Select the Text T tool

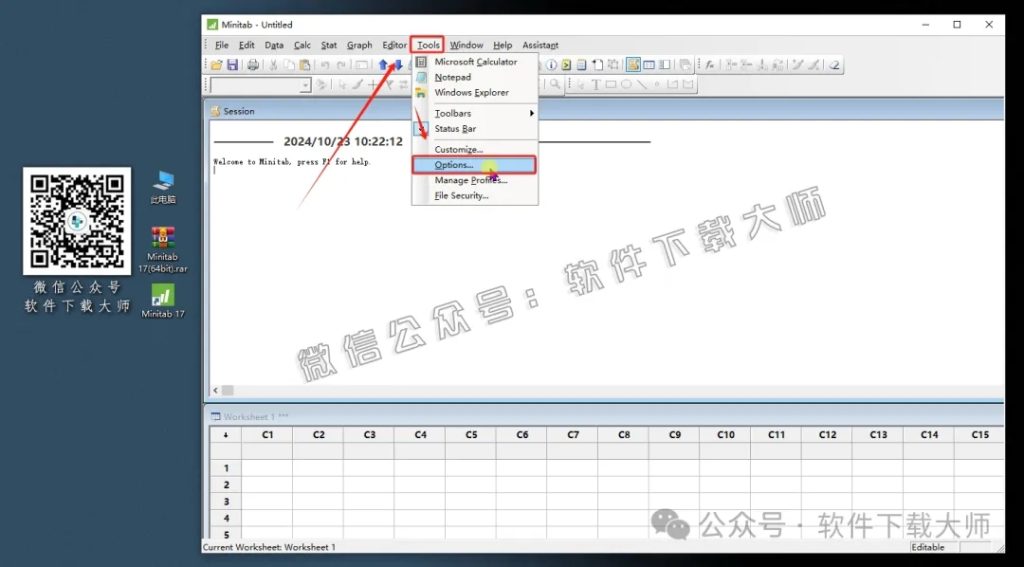point(596,84)
